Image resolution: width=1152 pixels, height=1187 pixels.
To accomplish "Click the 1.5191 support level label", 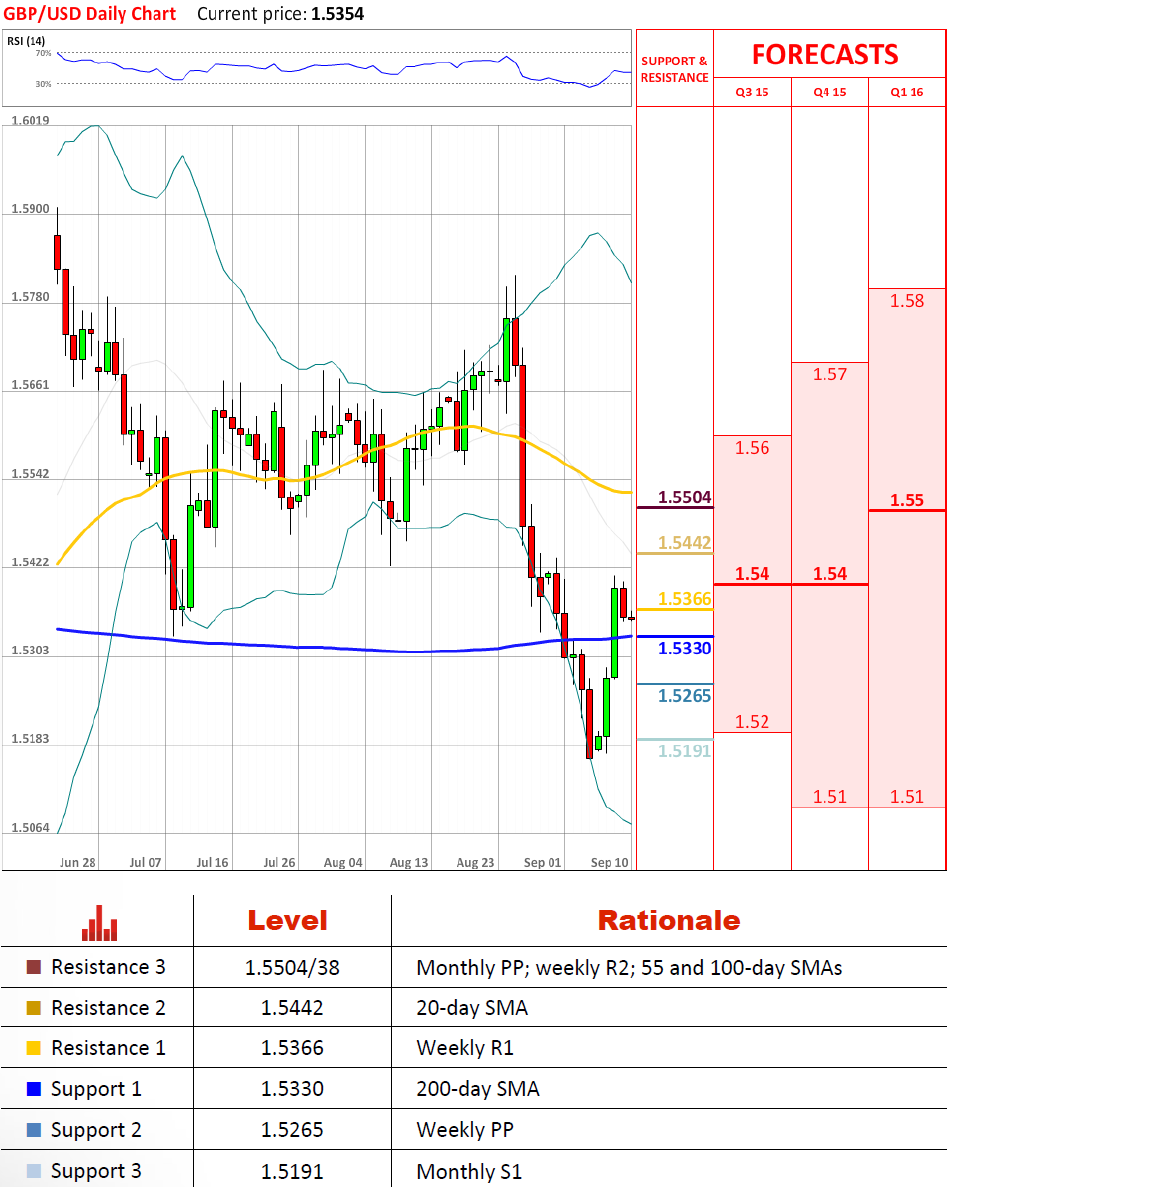I will pos(684,751).
